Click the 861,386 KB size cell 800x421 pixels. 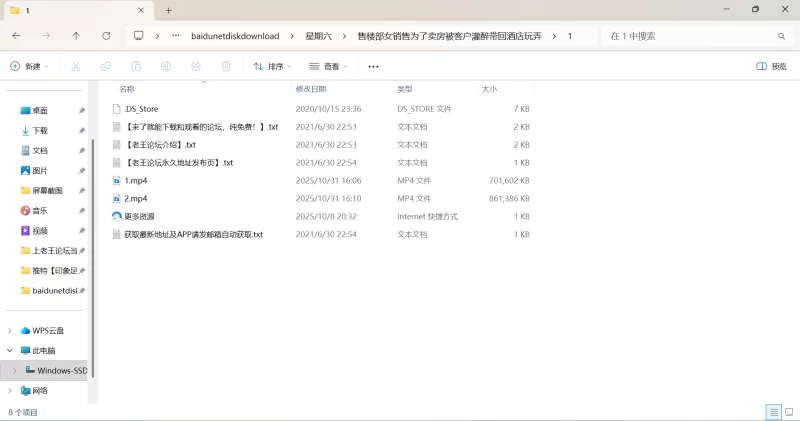[509, 199]
